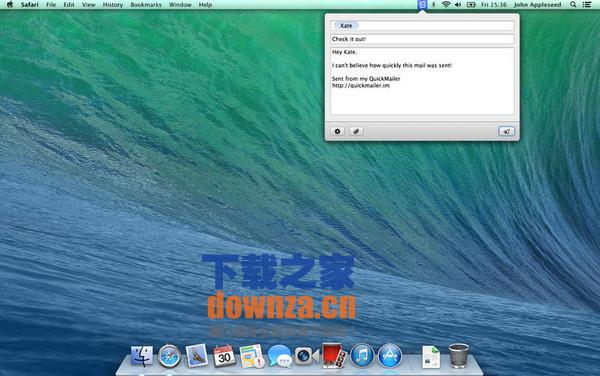Open the Safari menu
Image resolution: width=600 pixels, height=376 pixels.
click(29, 5)
